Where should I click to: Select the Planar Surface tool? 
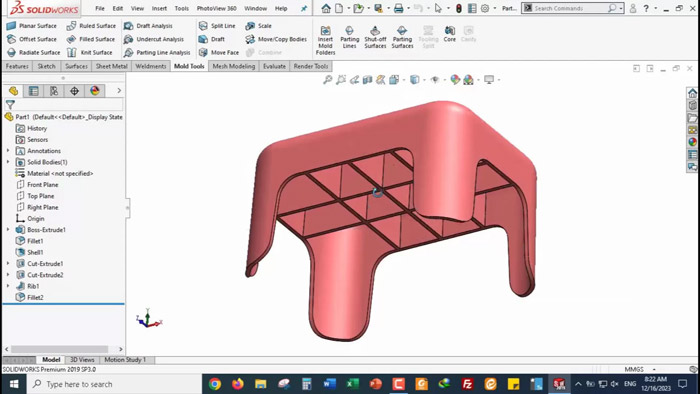coord(32,26)
